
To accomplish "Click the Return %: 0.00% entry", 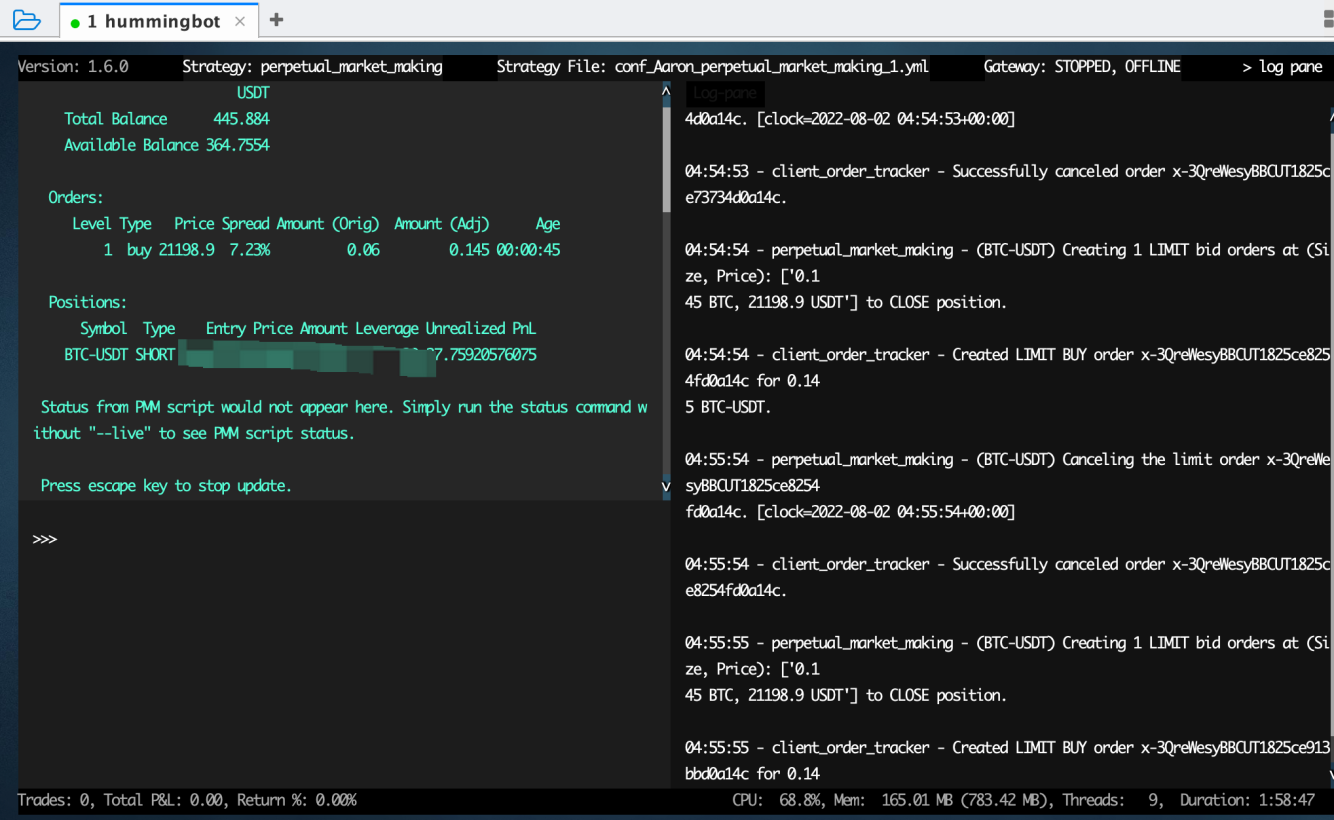I will (297, 800).
